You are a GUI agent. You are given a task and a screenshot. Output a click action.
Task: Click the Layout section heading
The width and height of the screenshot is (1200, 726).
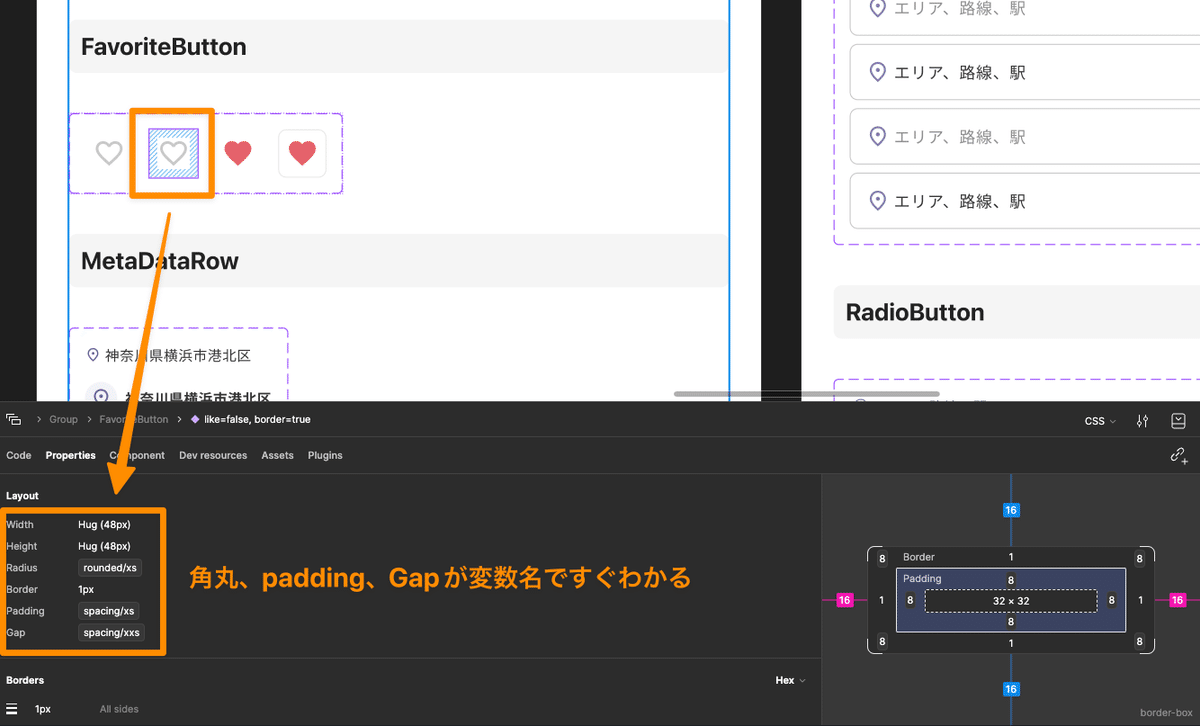point(22,496)
